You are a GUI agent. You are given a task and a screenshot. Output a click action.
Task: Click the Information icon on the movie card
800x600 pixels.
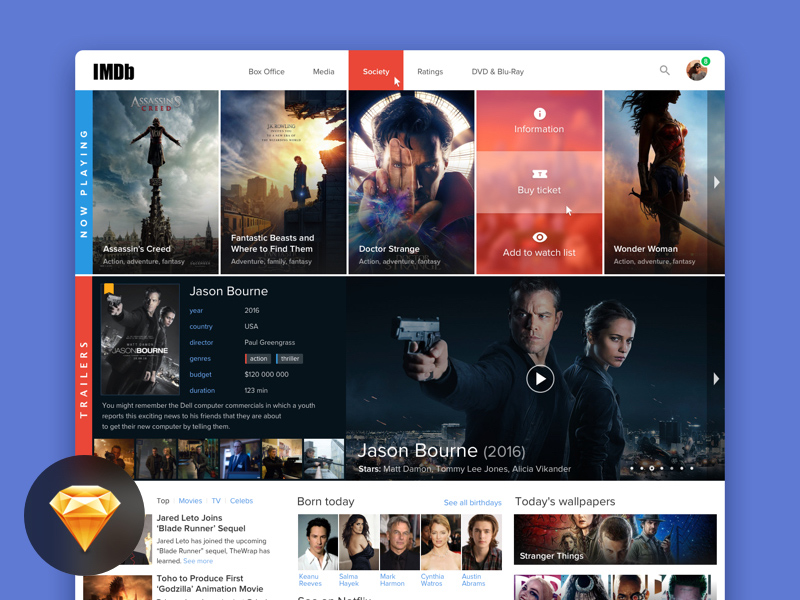point(539,114)
